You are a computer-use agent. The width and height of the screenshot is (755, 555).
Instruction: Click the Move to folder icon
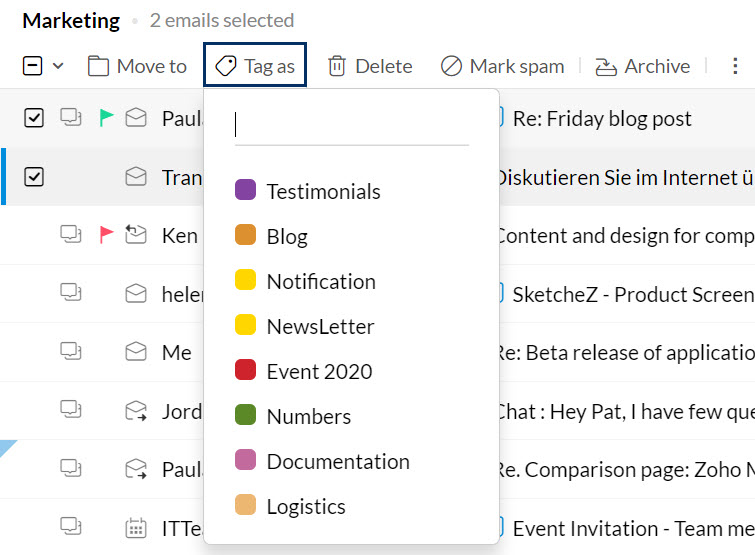tap(98, 66)
